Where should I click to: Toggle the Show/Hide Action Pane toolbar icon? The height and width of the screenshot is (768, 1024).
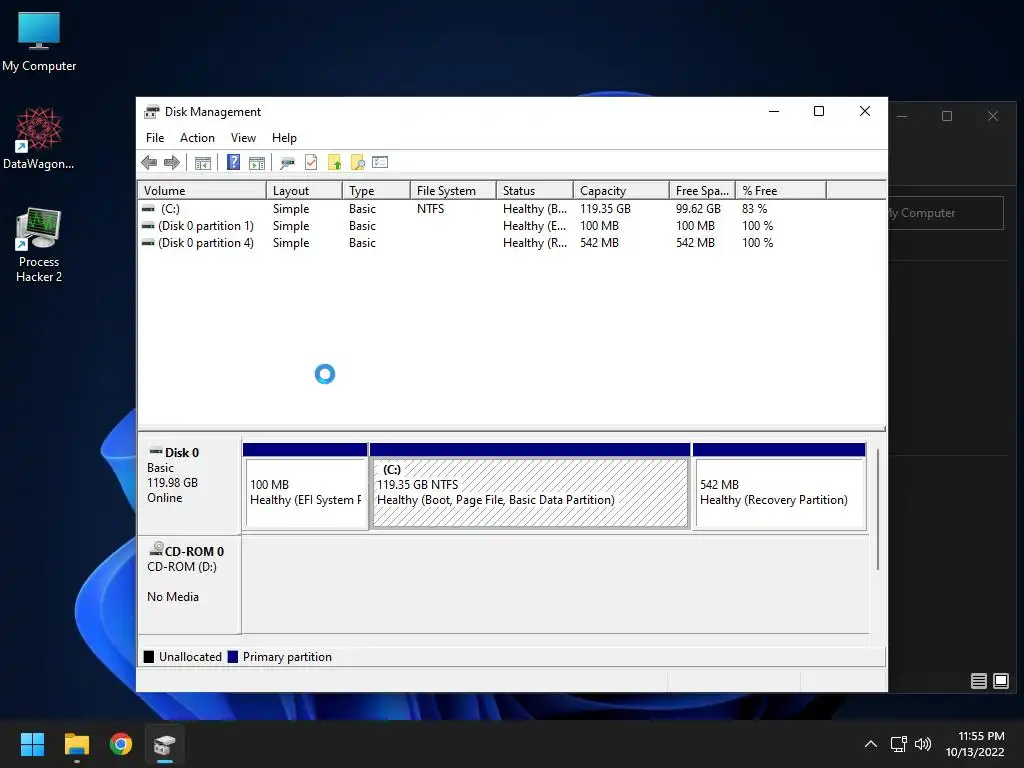[257, 163]
